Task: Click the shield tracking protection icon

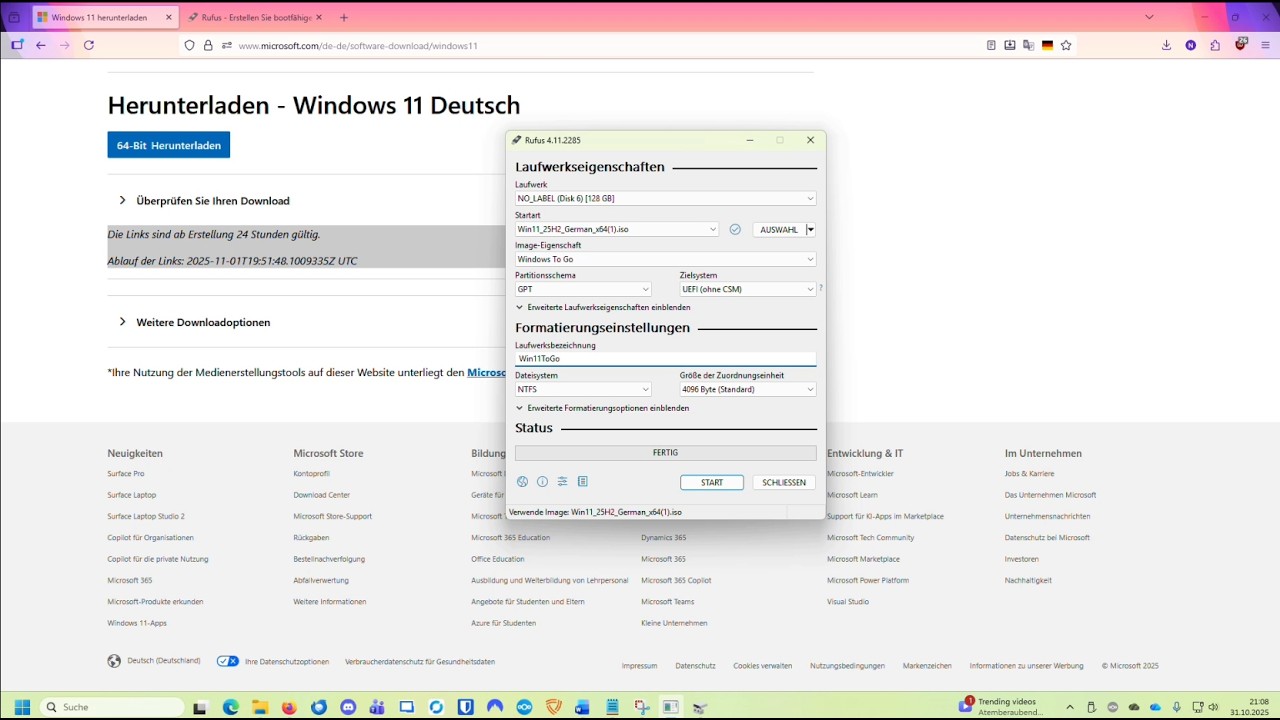Action: [189, 45]
